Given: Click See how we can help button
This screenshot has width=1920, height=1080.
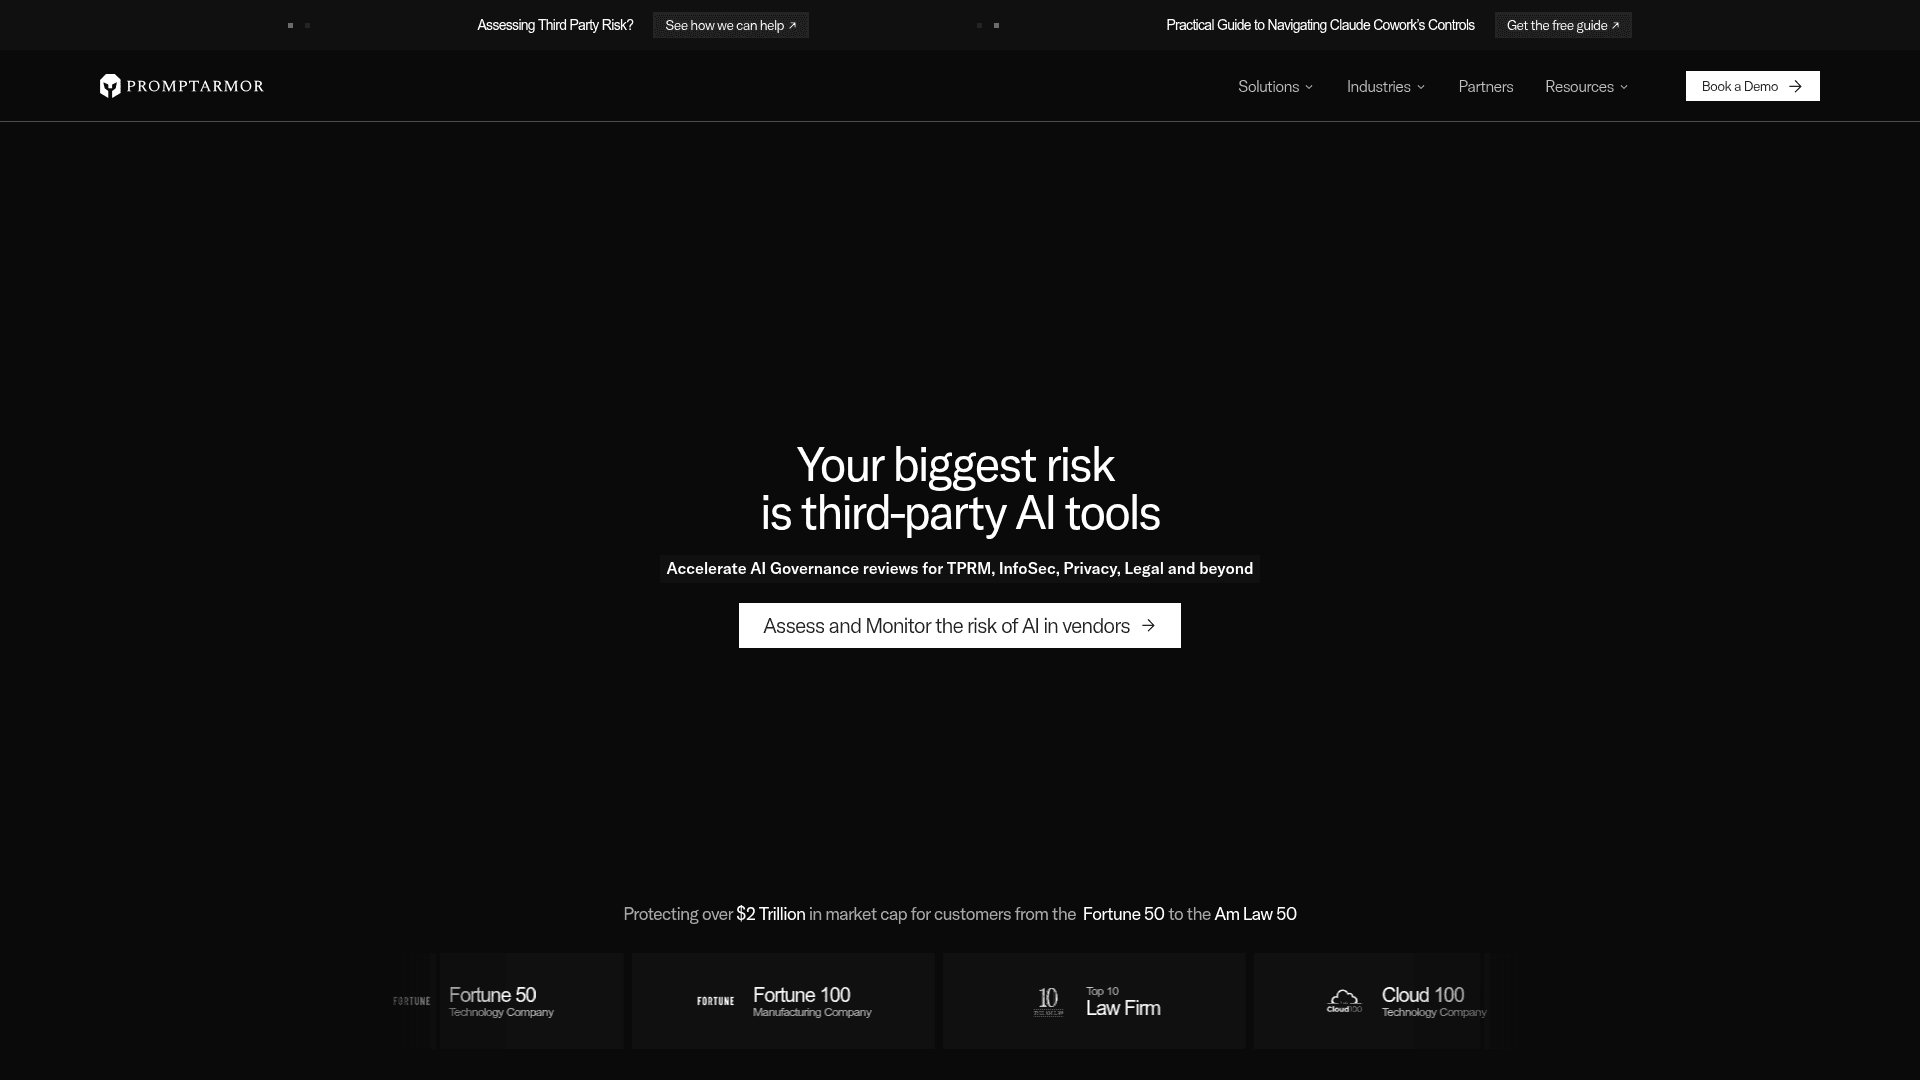Looking at the screenshot, I should tap(731, 25).
